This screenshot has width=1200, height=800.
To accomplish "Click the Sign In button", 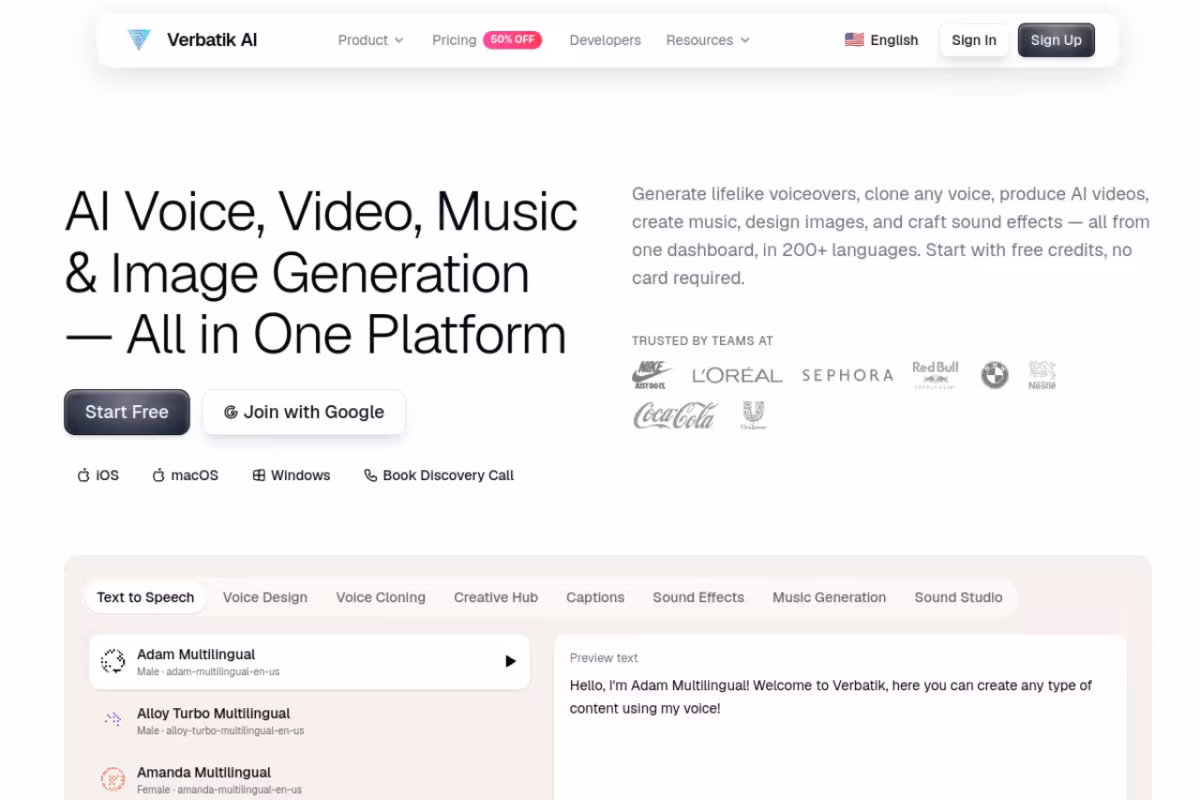I will tap(974, 40).
